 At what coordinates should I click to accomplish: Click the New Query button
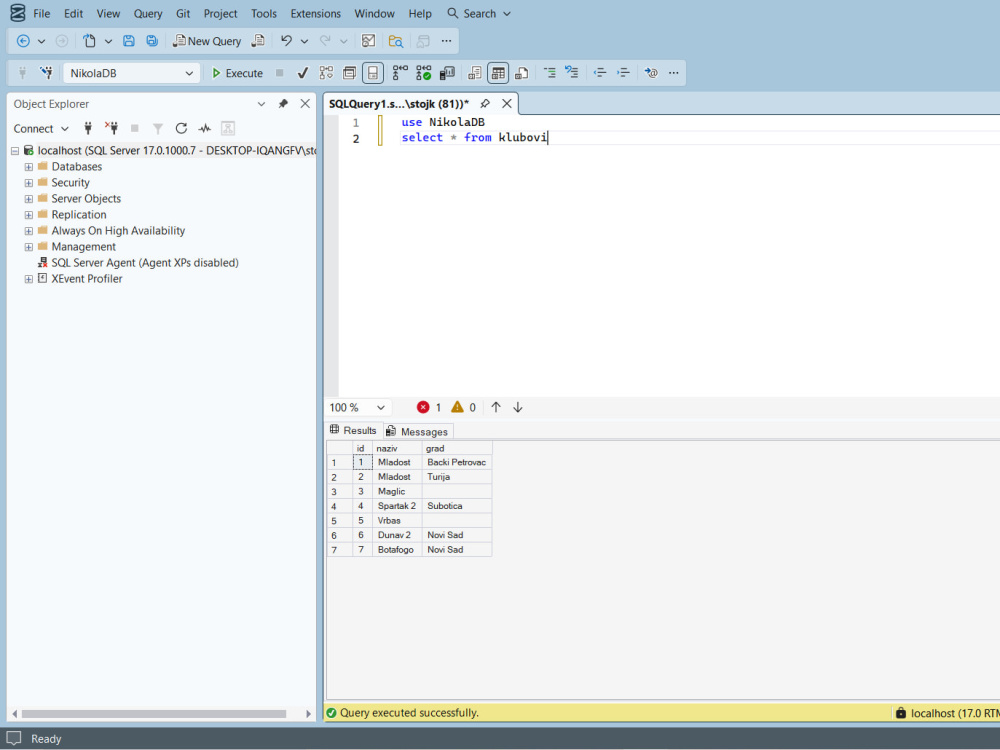(207, 41)
